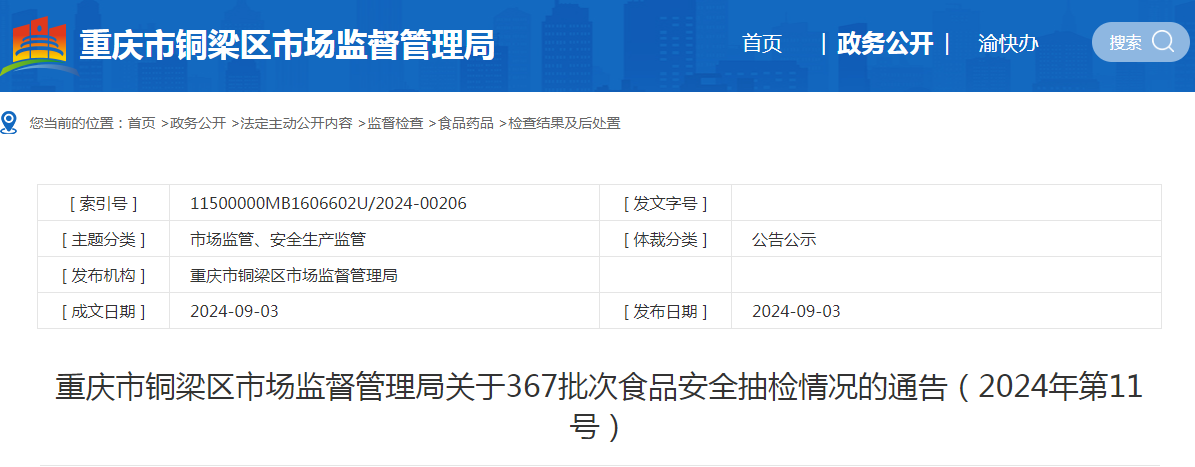Click the magnifying glass search icon
Image resolution: width=1195 pixels, height=467 pixels.
click(x=1163, y=42)
